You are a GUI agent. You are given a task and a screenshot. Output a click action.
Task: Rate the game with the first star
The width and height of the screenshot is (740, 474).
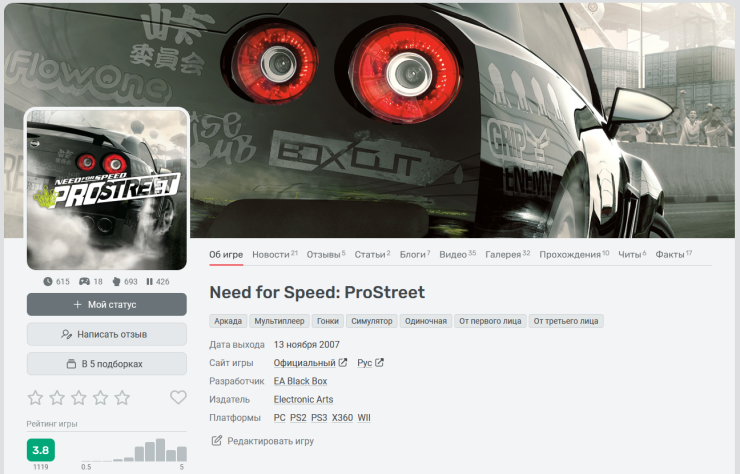[x=35, y=398]
